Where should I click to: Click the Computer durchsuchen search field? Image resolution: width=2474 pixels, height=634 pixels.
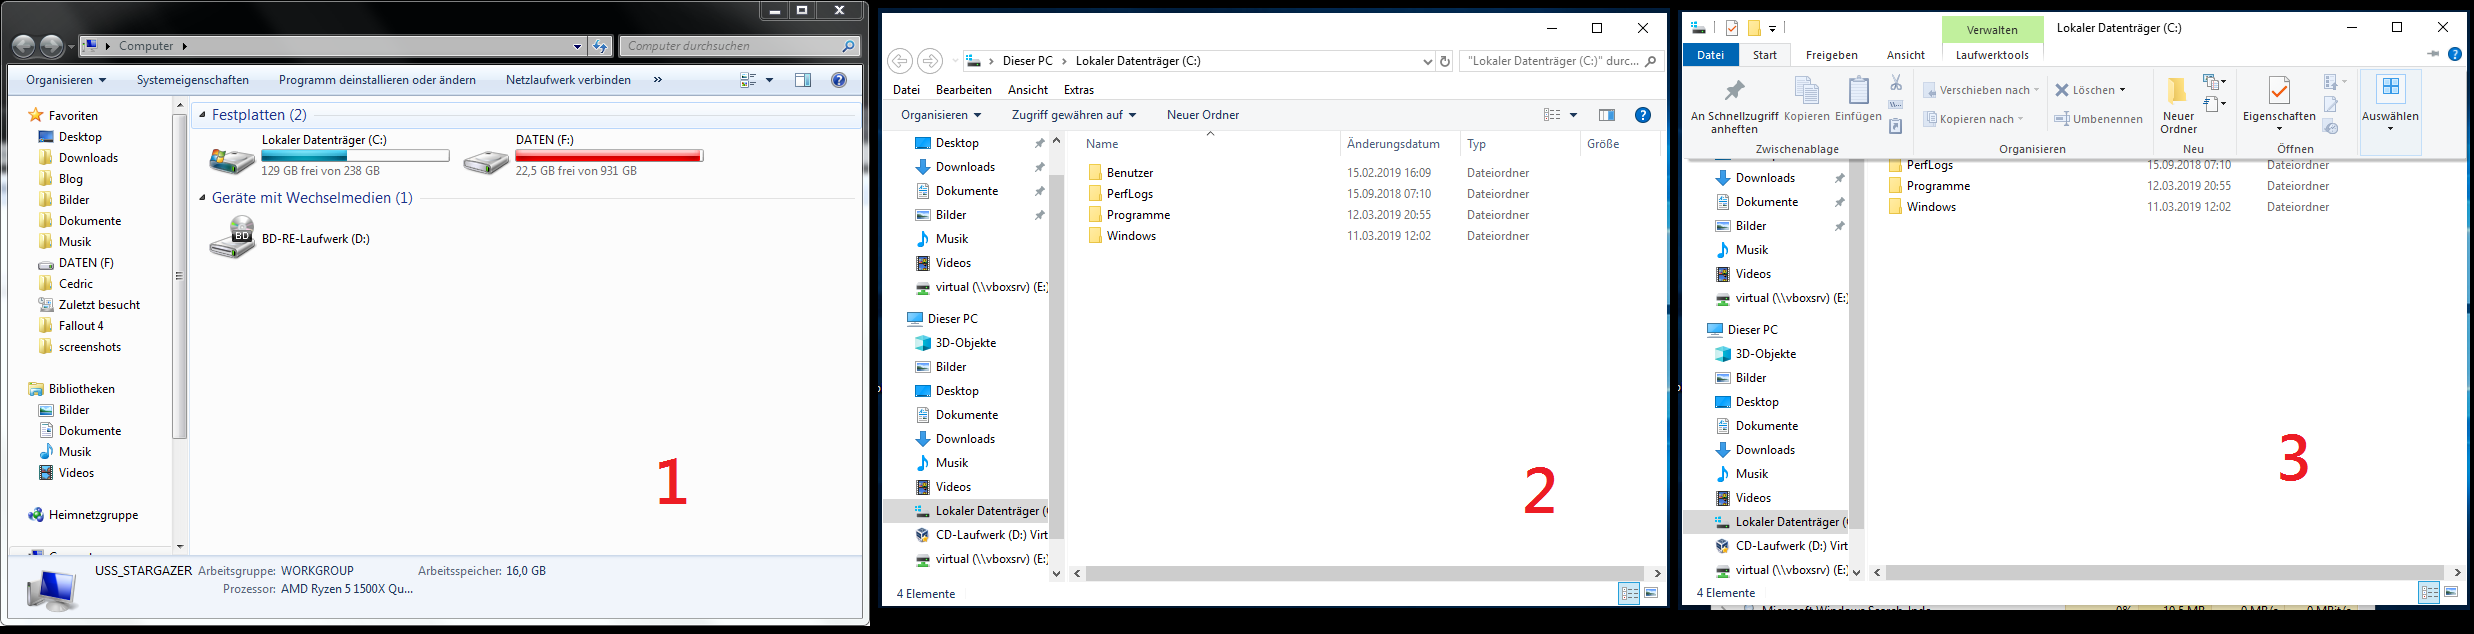tap(730, 46)
